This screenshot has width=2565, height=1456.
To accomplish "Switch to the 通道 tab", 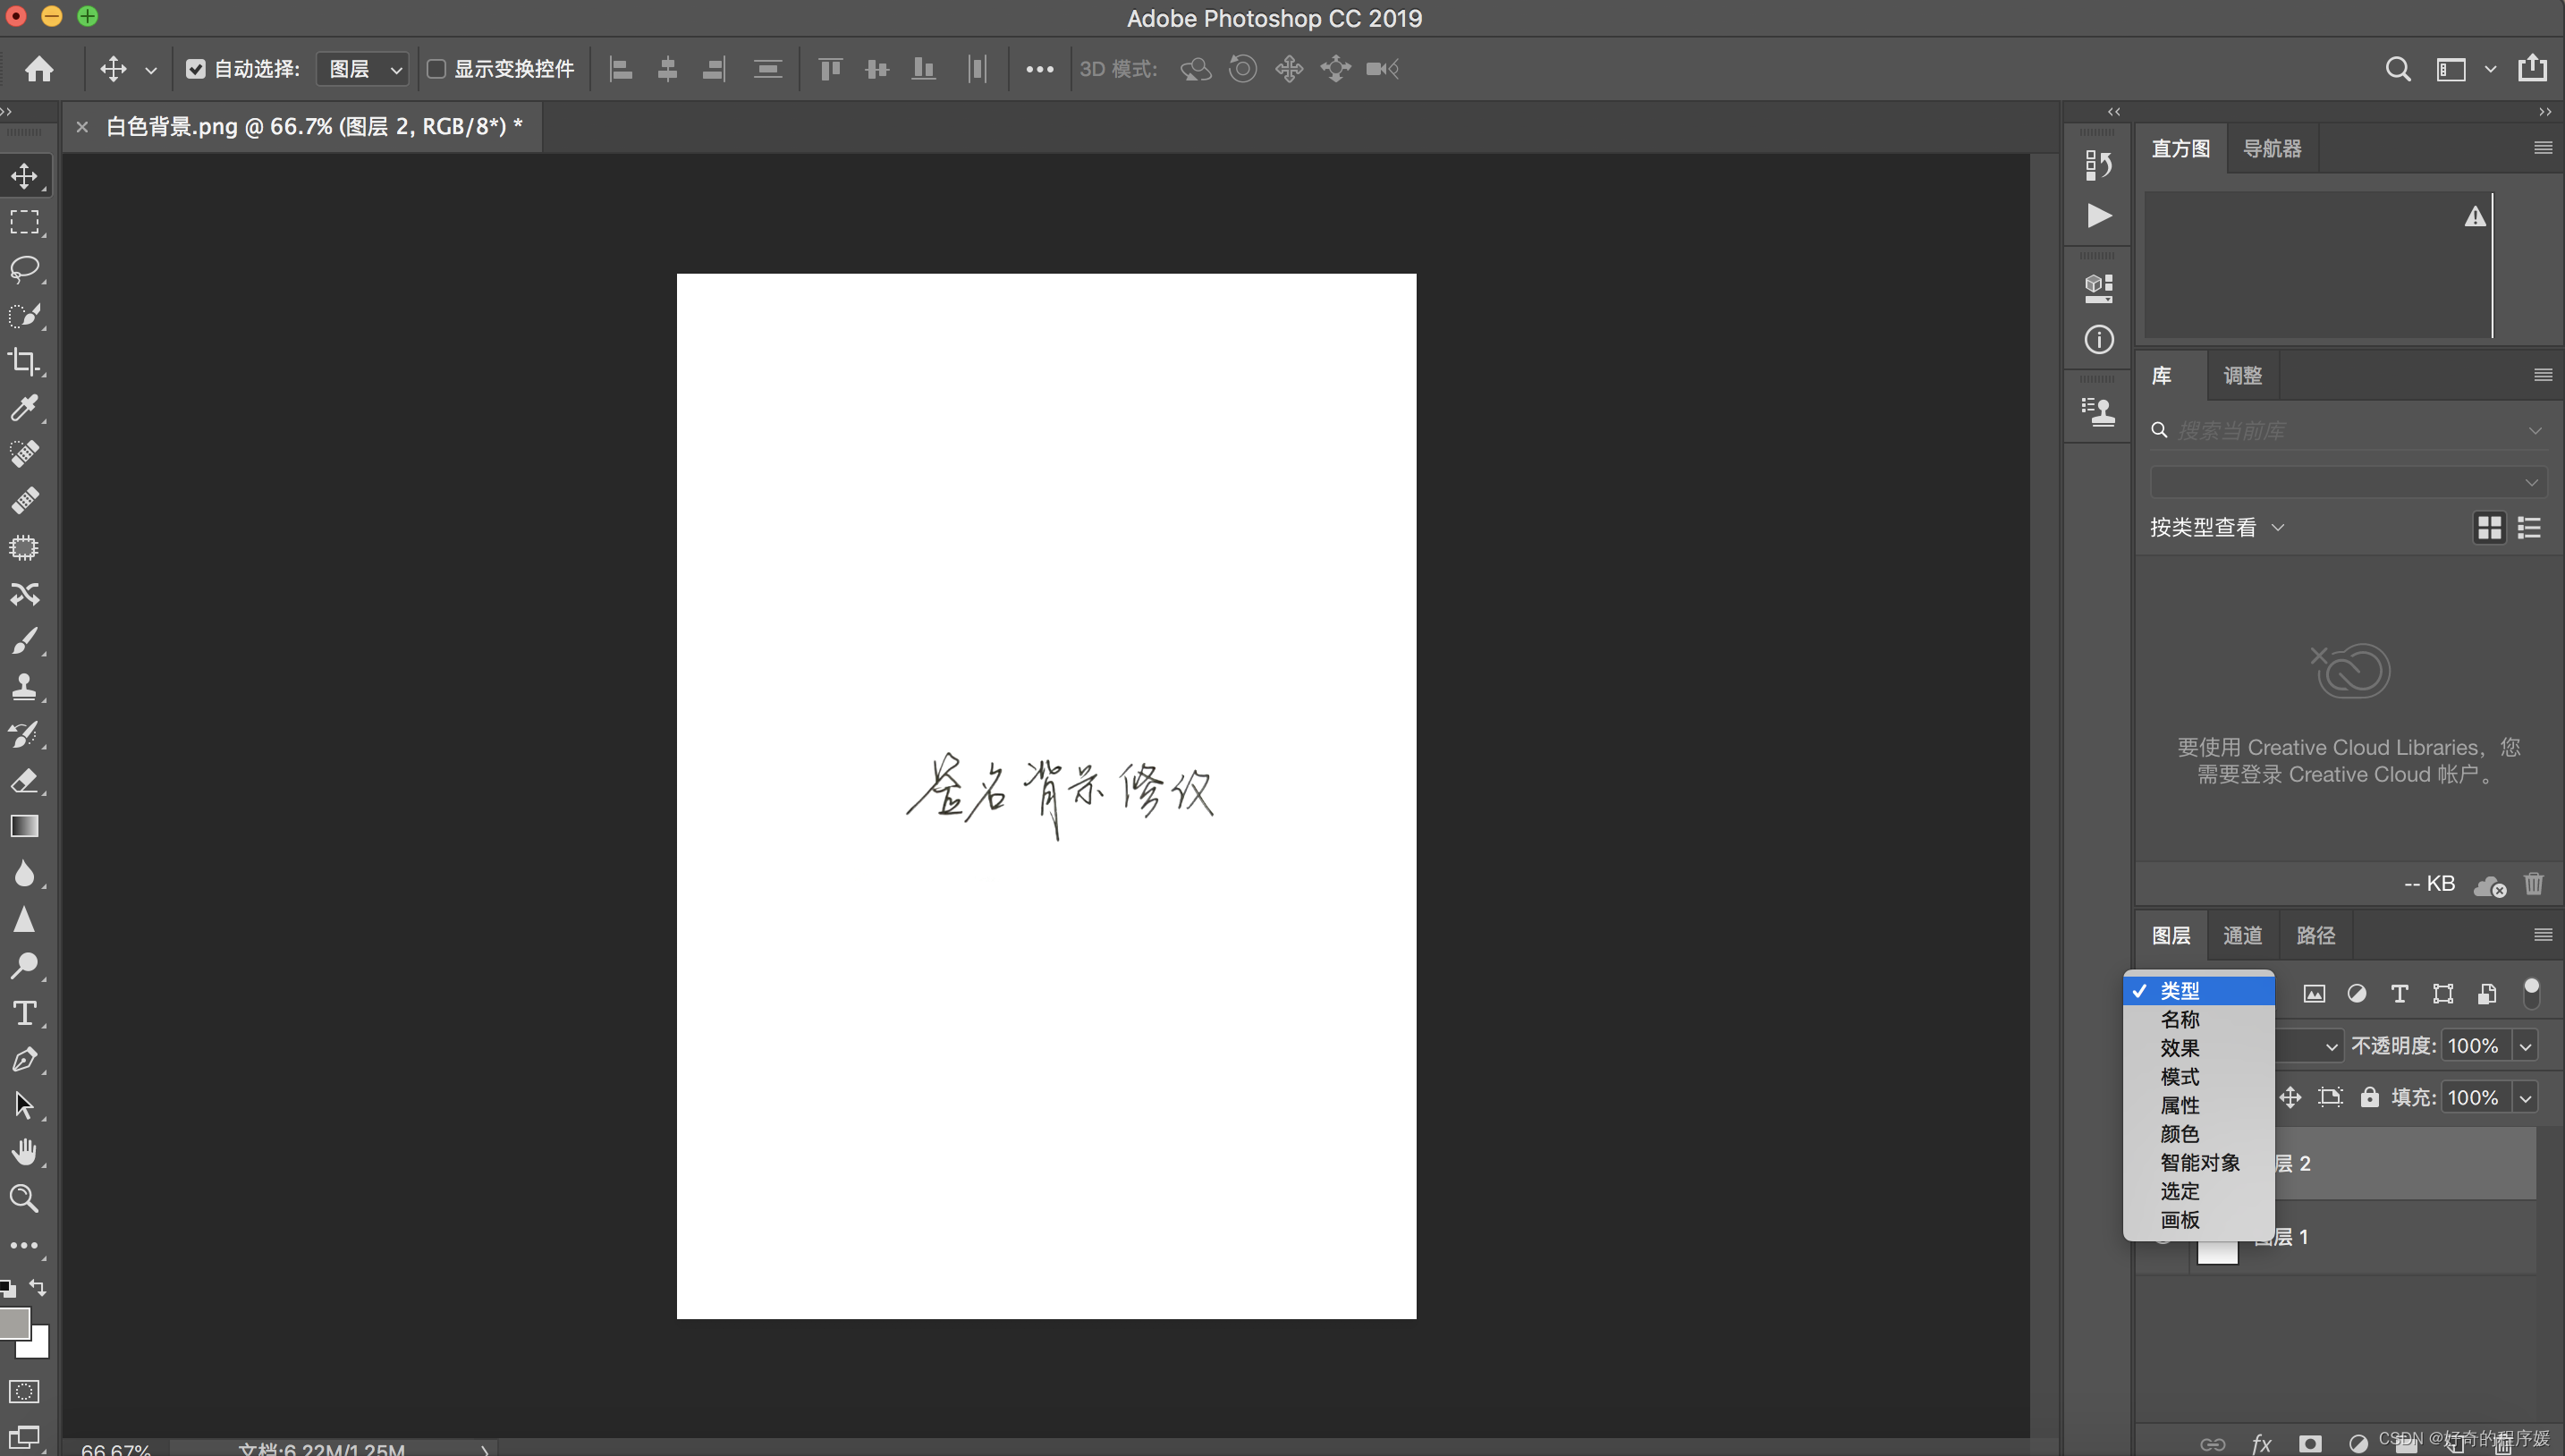I will point(2242,935).
